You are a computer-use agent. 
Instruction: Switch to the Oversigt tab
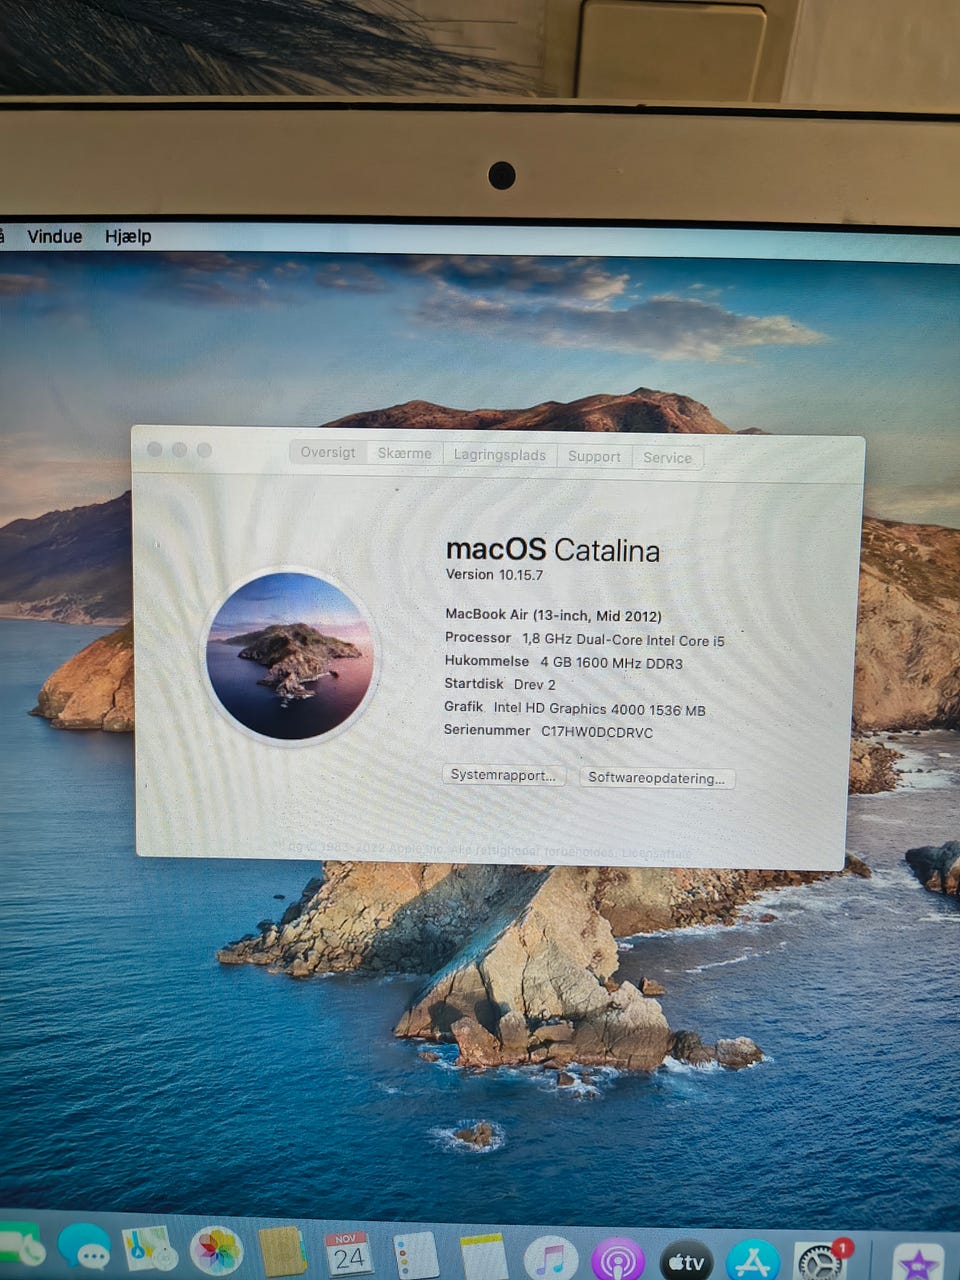click(328, 452)
